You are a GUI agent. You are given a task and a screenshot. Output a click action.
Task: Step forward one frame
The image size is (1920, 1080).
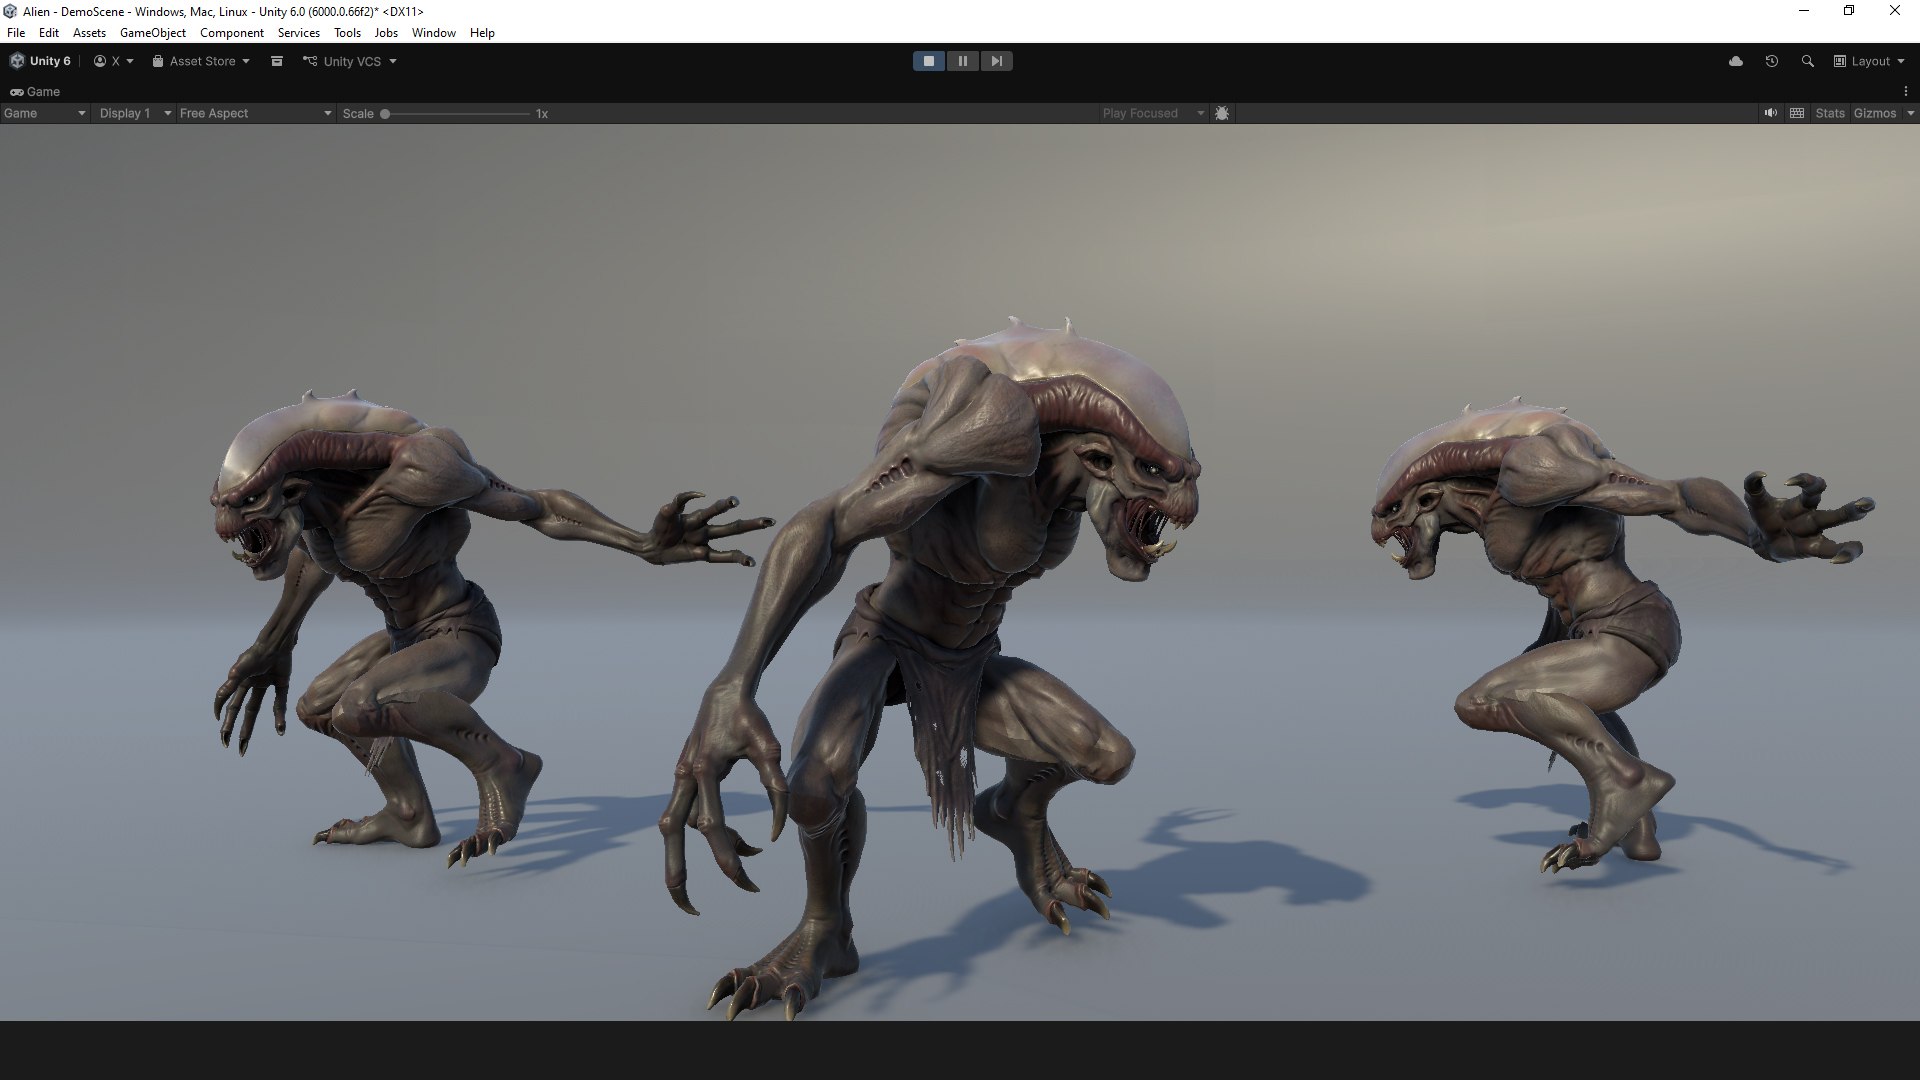point(997,61)
